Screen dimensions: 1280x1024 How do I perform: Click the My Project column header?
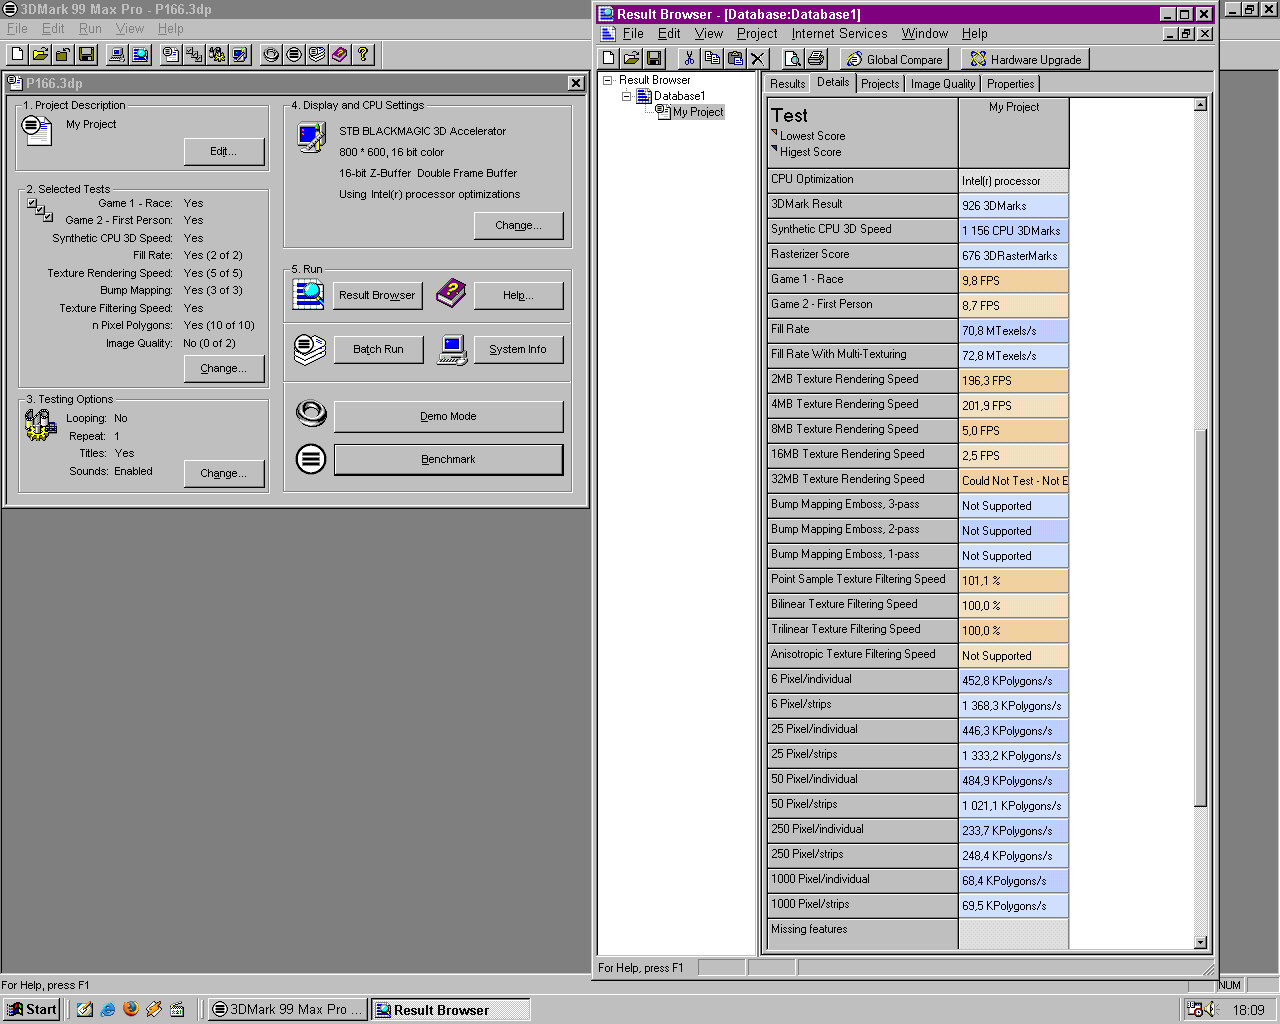tap(1014, 132)
